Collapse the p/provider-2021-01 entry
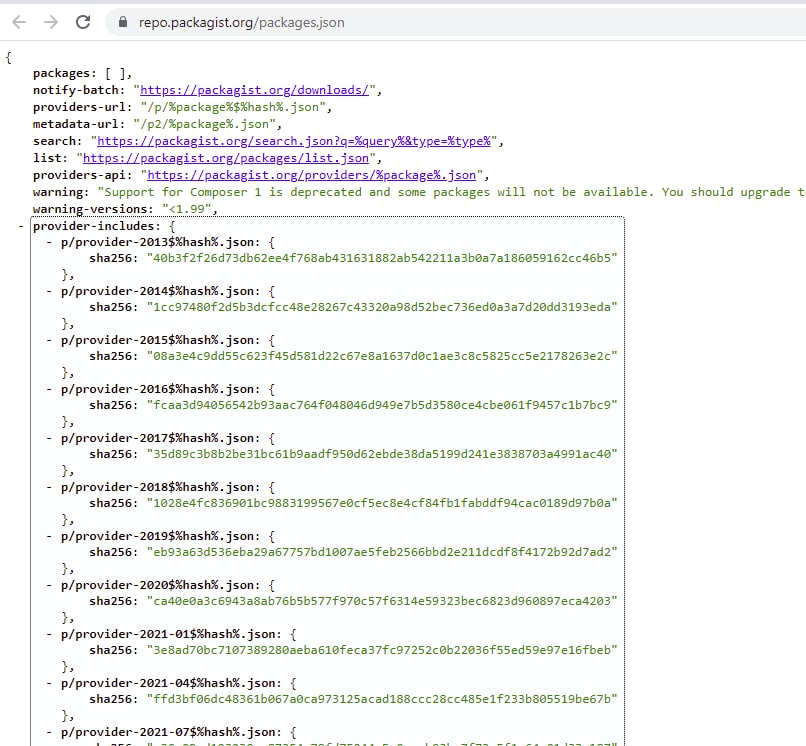This screenshot has height=746, width=806. click(49, 634)
